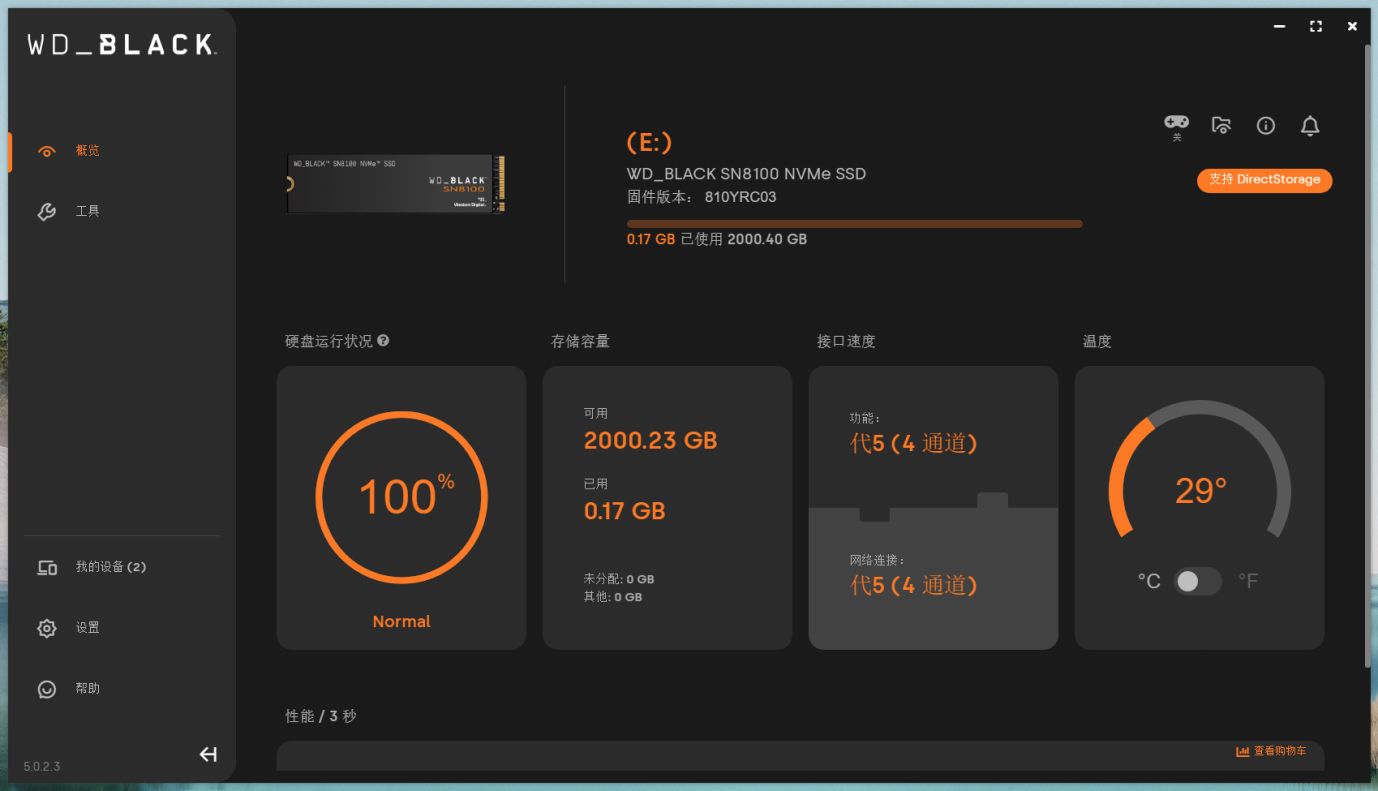Click the 2000.23 GB available value
The width and height of the screenshot is (1378, 791).
click(650, 441)
